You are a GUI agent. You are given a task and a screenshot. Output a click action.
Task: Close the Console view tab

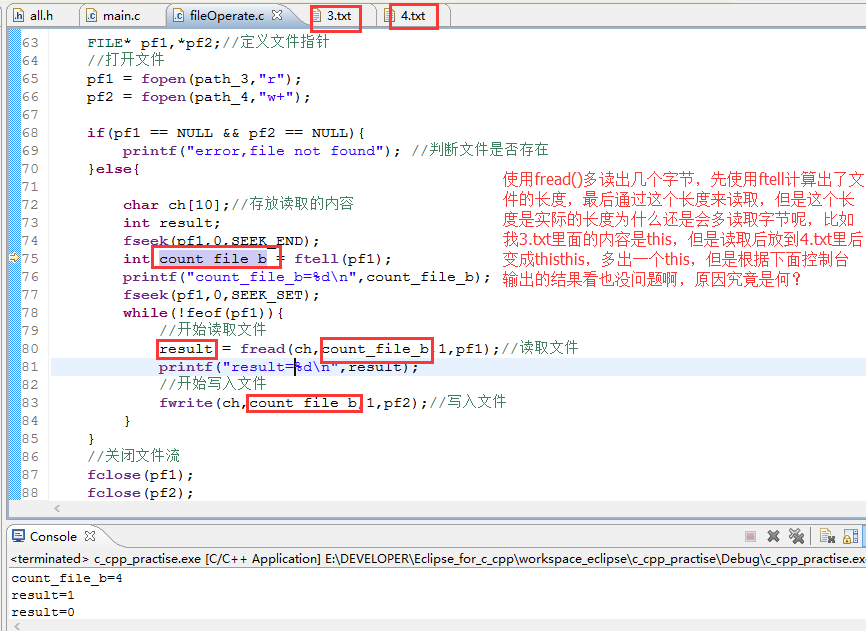pyautogui.click(x=90, y=536)
